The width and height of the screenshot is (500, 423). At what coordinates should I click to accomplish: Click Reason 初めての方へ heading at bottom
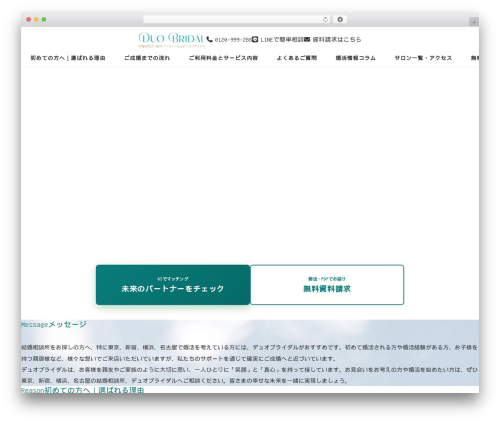coord(83,390)
